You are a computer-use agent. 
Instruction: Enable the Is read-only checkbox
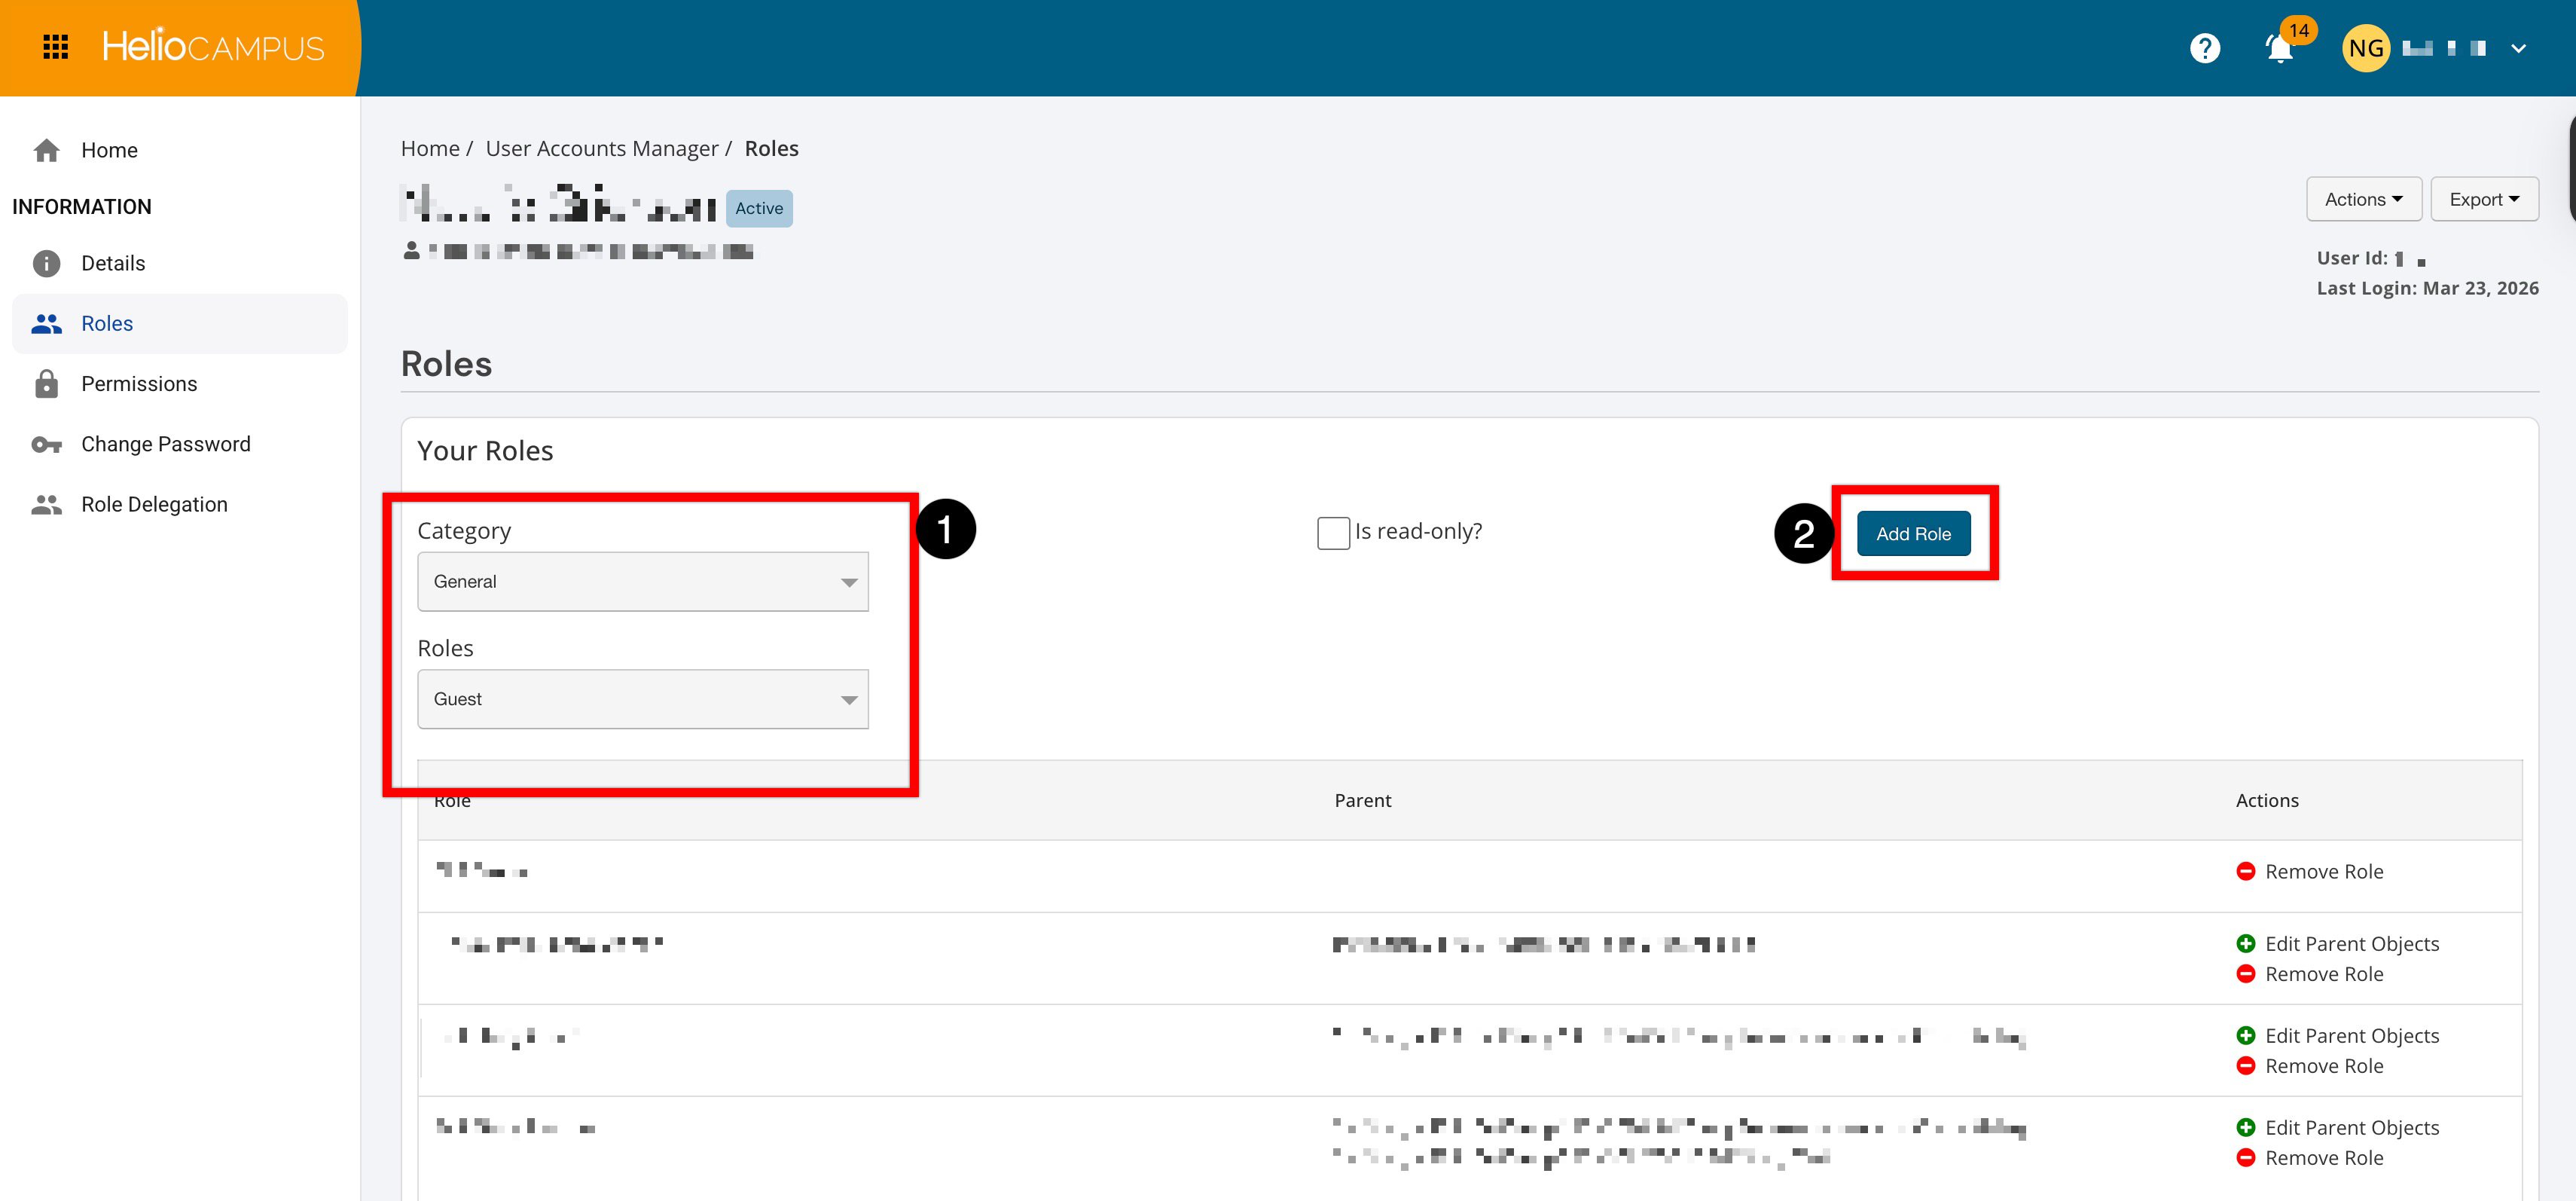pos(1333,533)
